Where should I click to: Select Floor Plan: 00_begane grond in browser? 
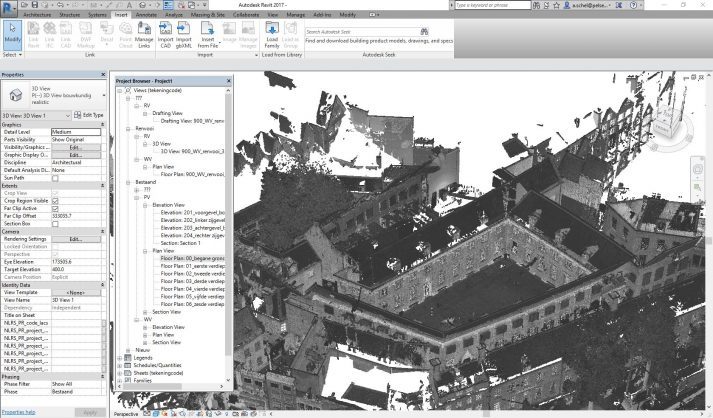point(192,258)
